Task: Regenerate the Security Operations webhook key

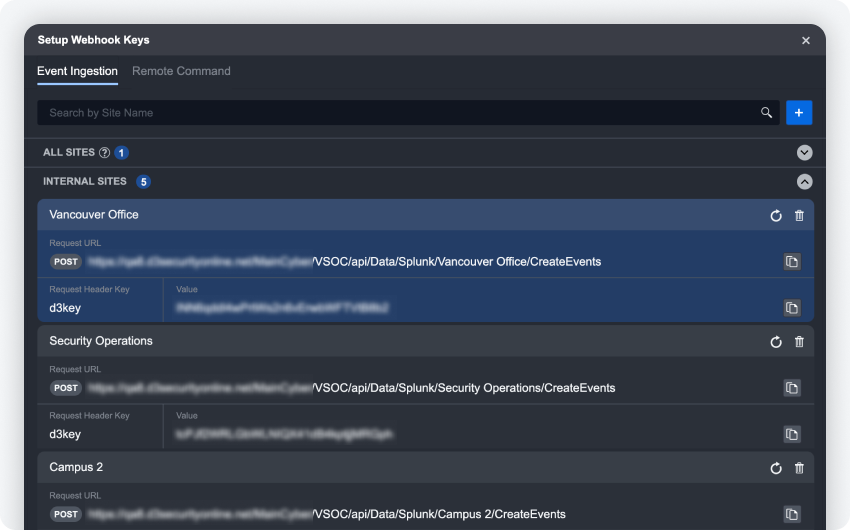Action: tap(776, 342)
